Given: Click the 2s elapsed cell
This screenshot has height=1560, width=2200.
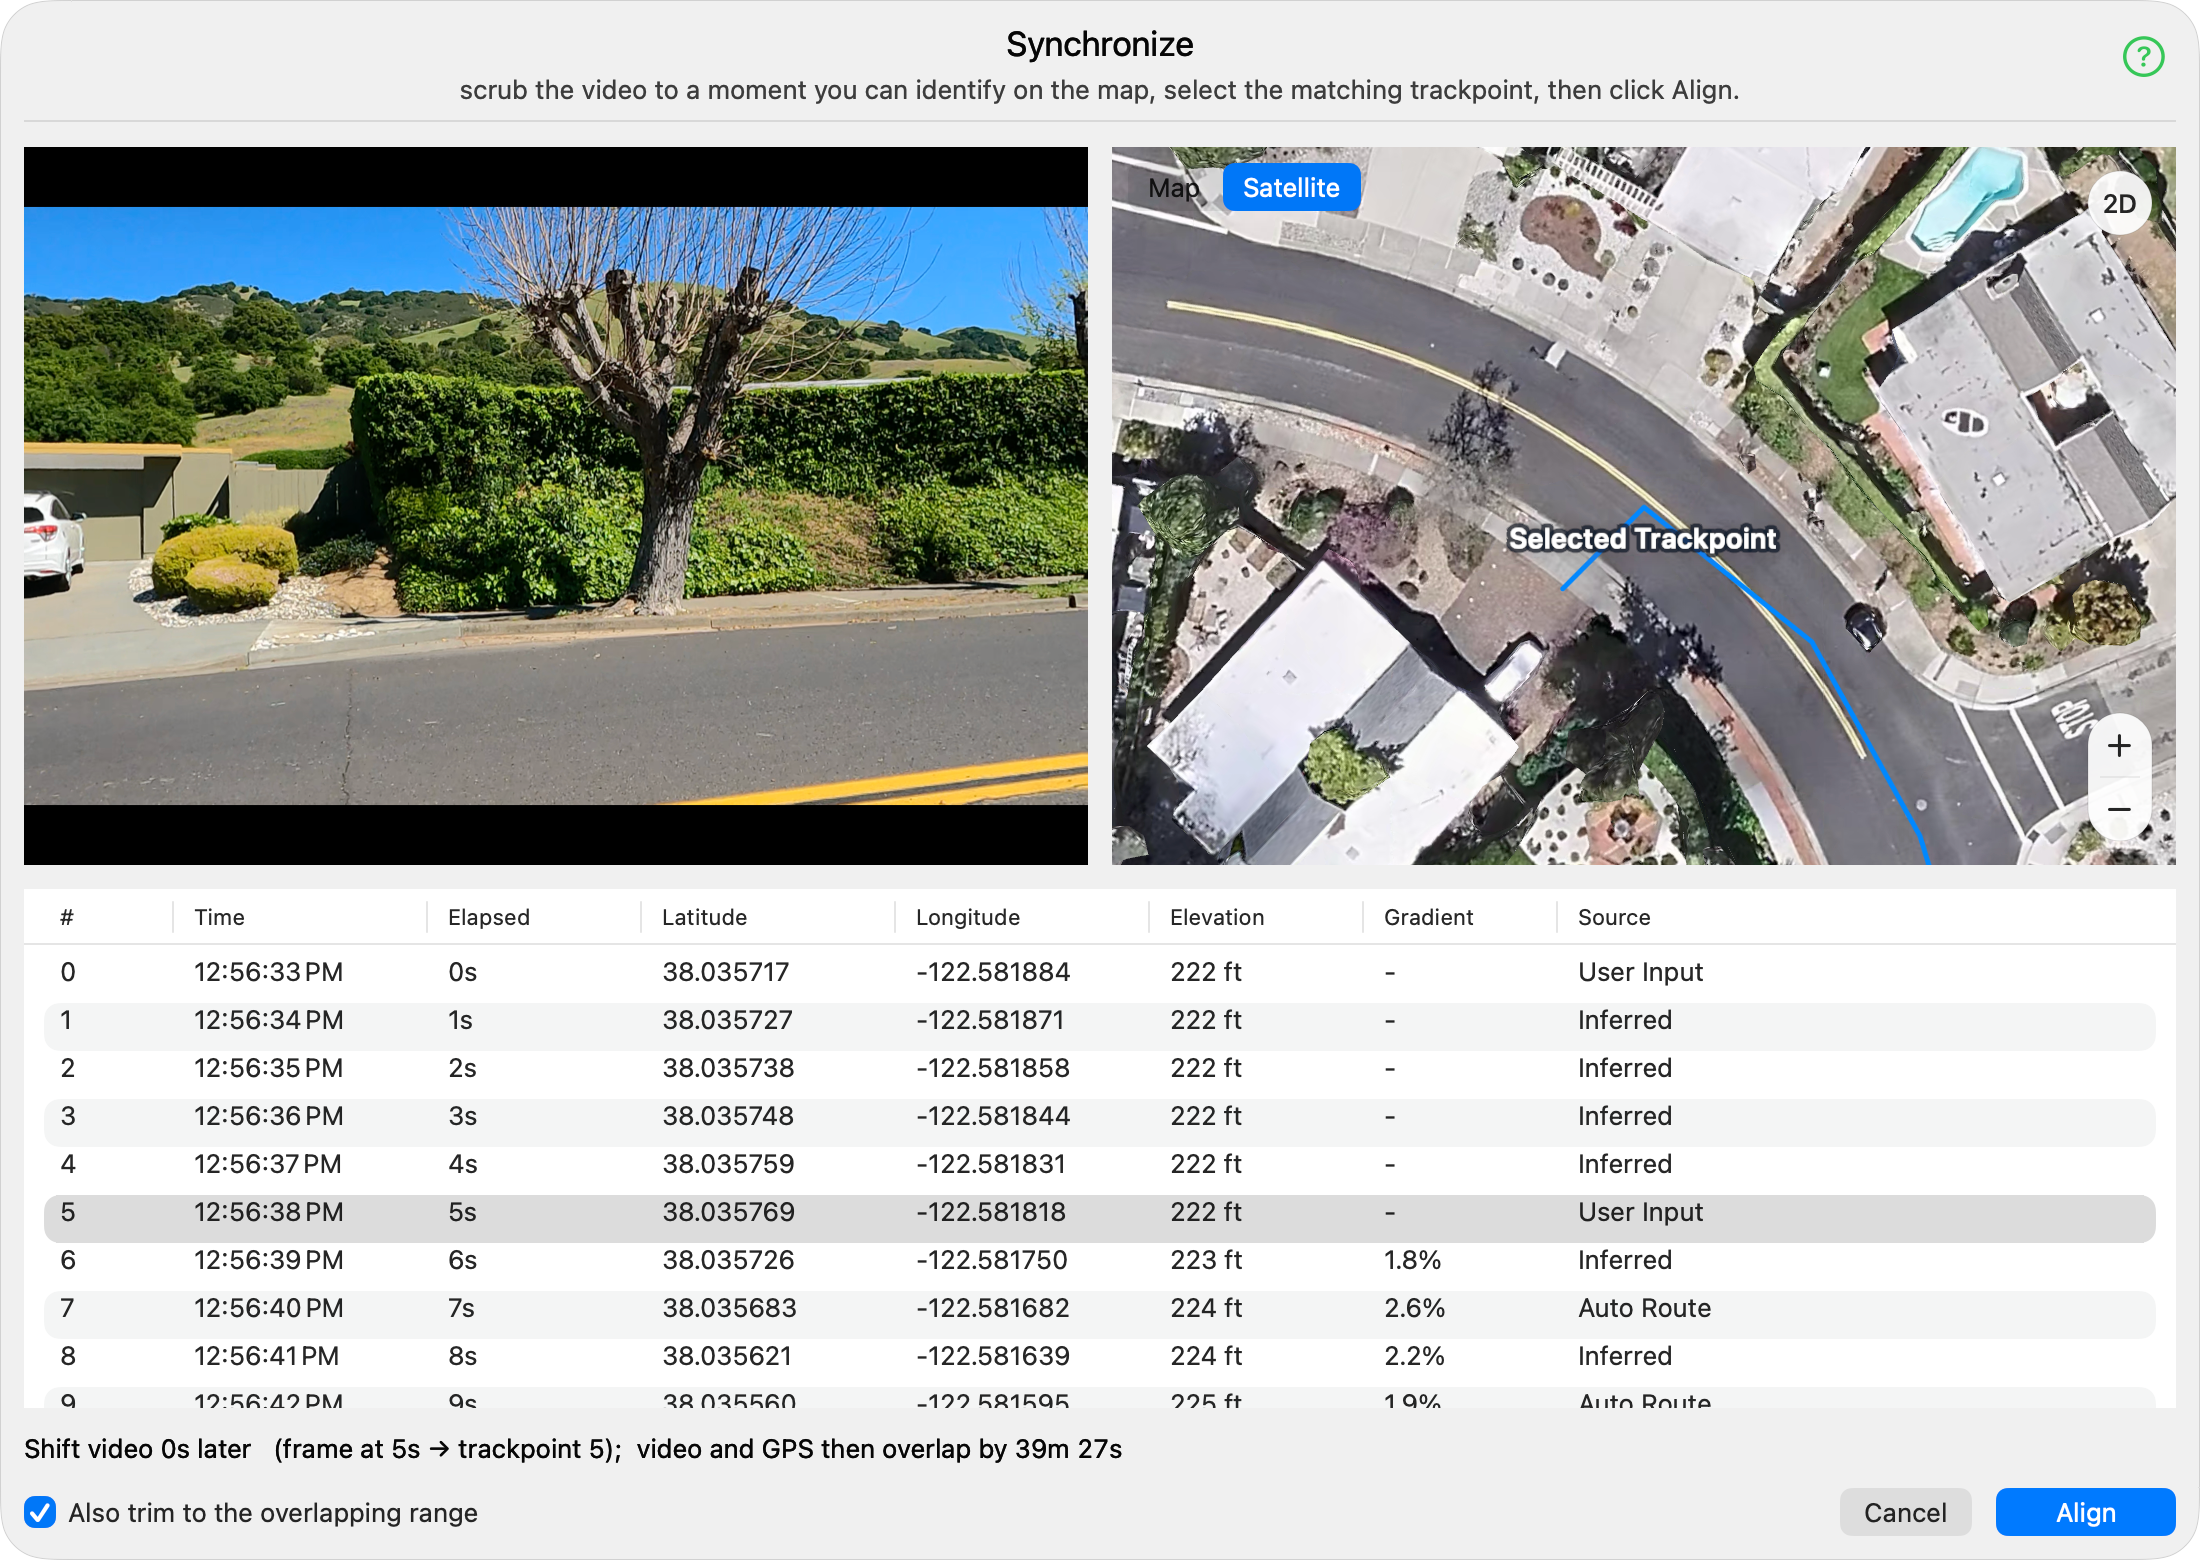Looking at the screenshot, I should pos(462,1068).
